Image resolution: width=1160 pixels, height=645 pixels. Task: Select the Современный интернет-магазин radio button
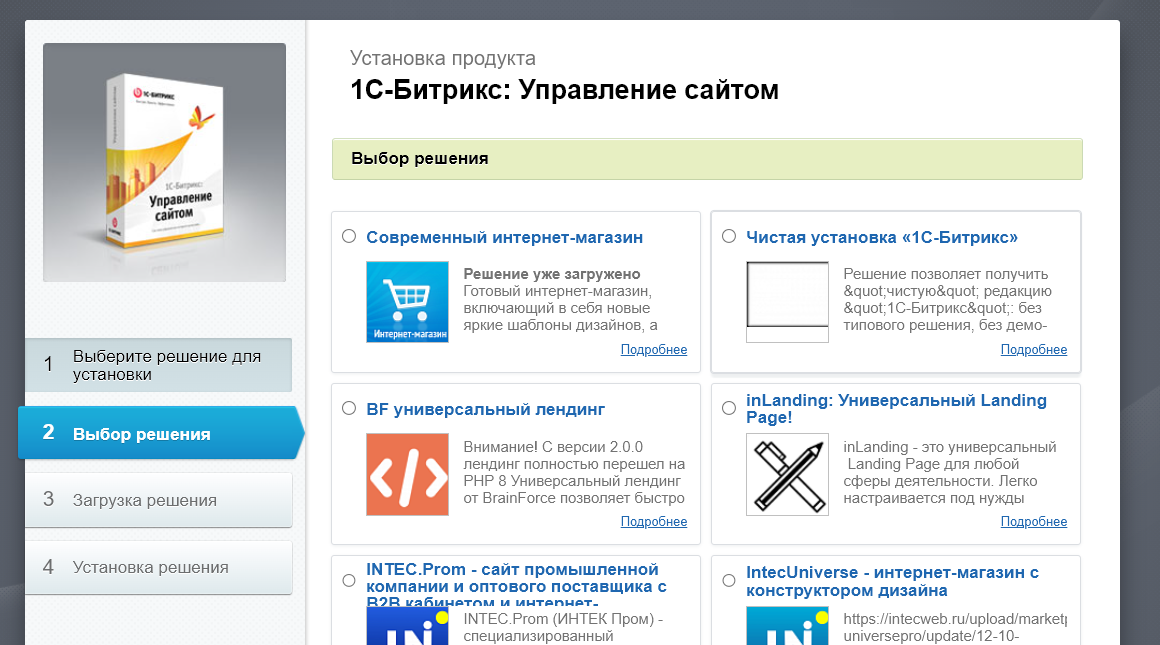tap(349, 236)
